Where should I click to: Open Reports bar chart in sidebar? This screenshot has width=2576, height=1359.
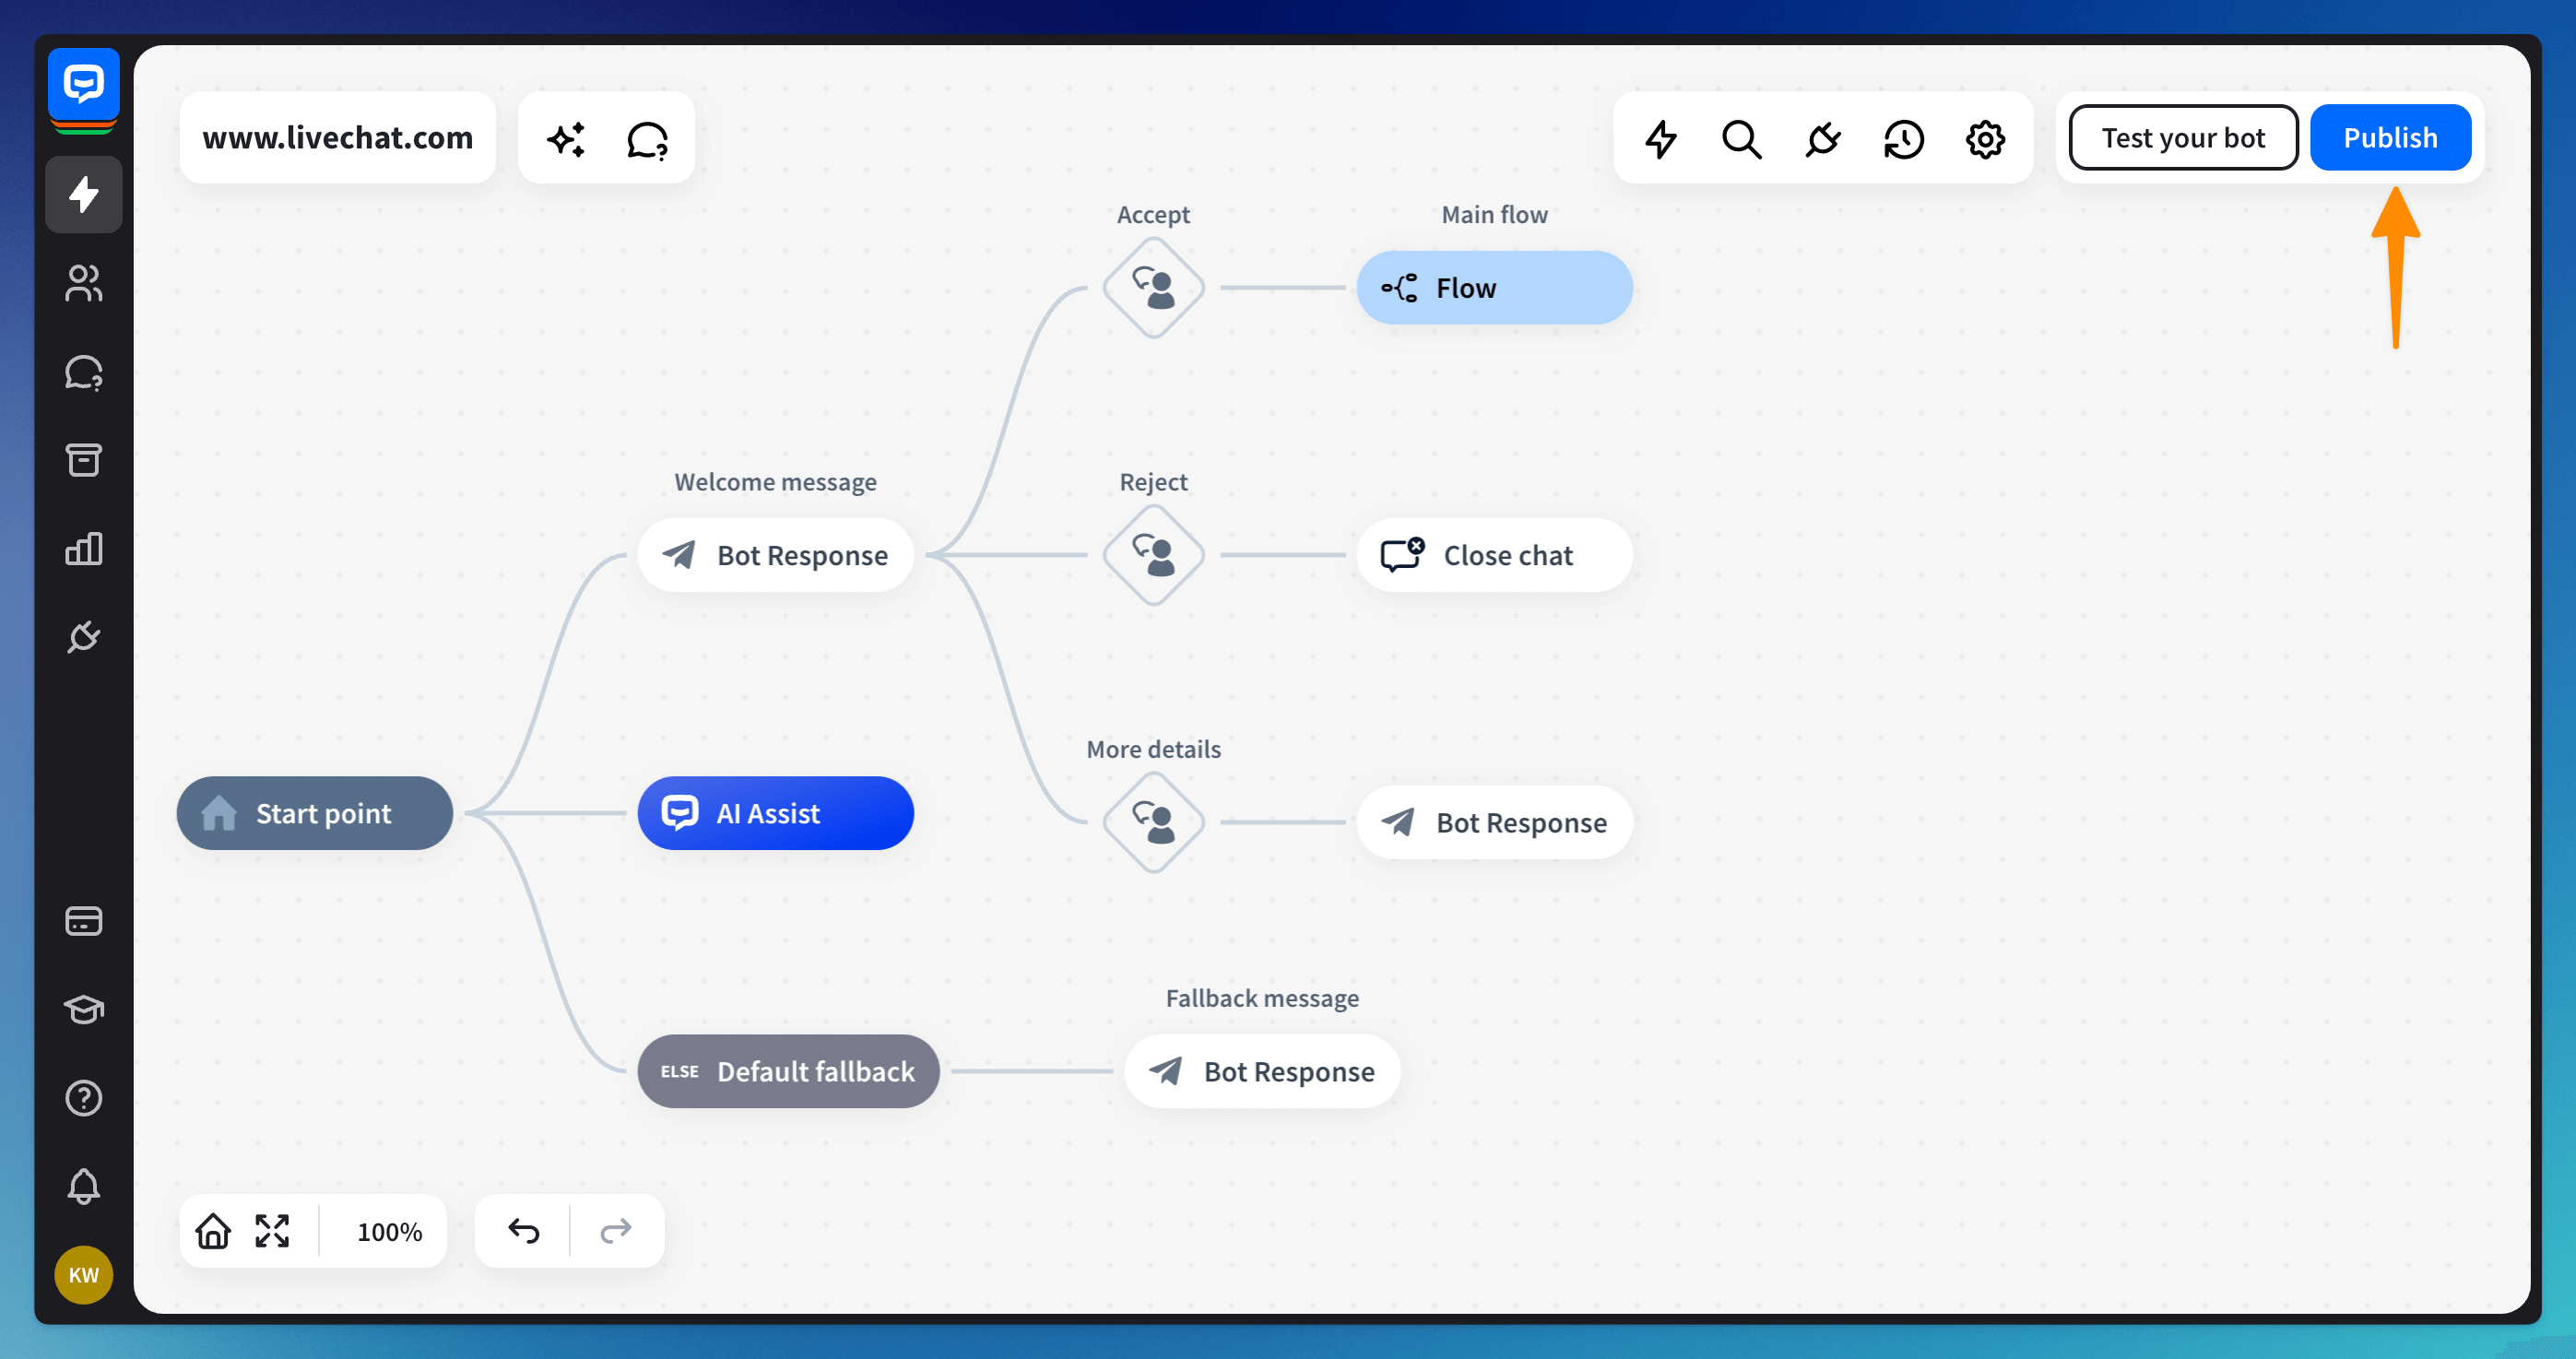(83, 549)
